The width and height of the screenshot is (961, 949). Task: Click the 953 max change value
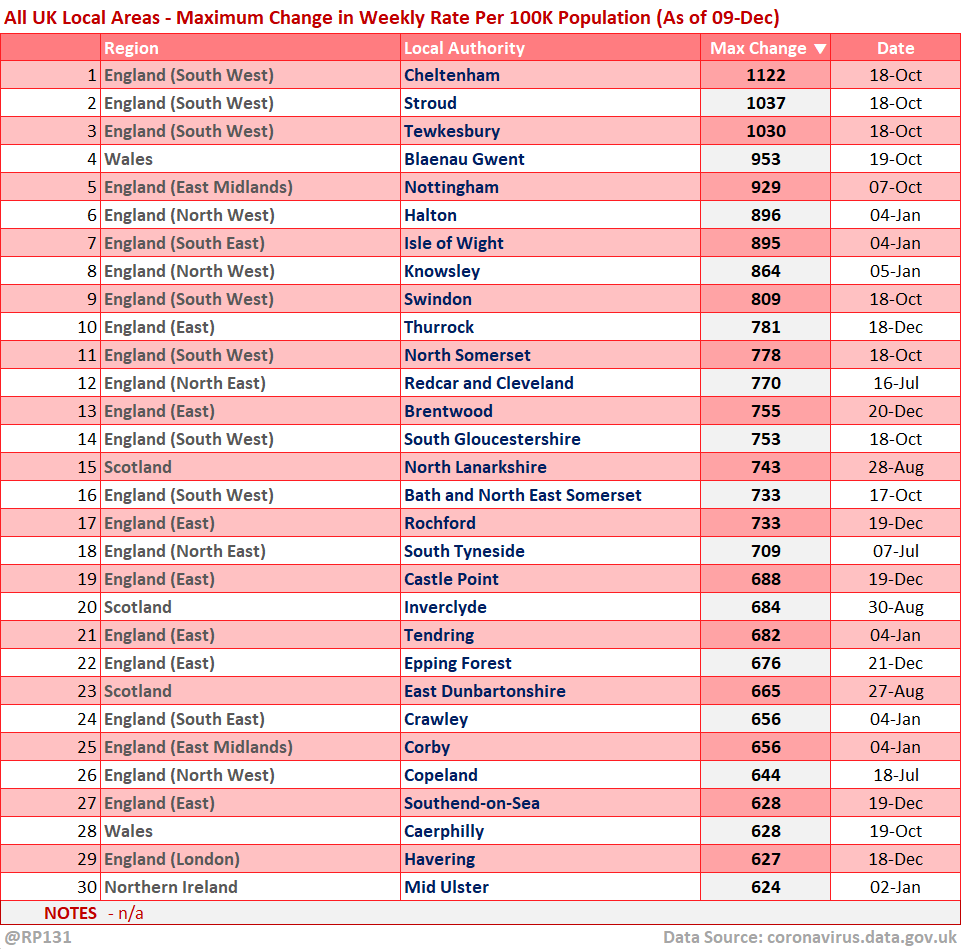click(x=765, y=159)
